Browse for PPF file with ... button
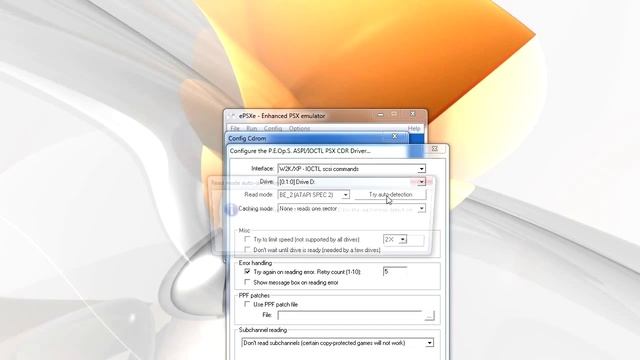This screenshot has width=640, height=360. click(x=429, y=316)
